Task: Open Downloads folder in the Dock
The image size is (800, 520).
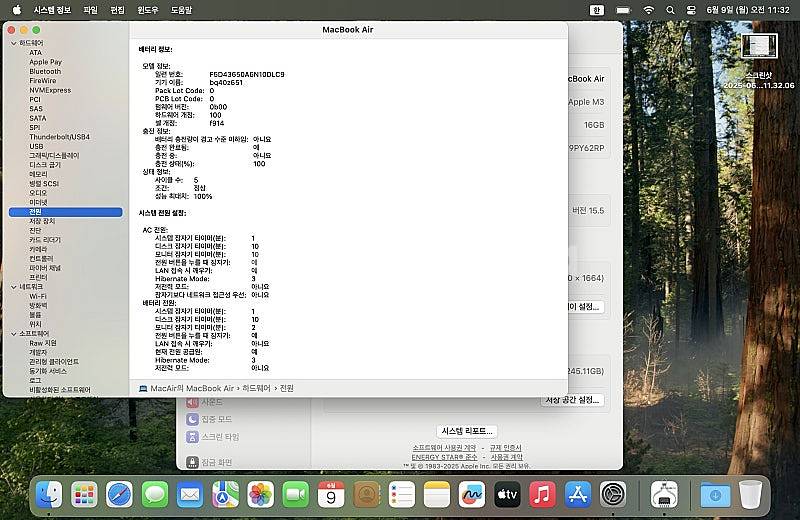Action: pyautogui.click(x=715, y=494)
